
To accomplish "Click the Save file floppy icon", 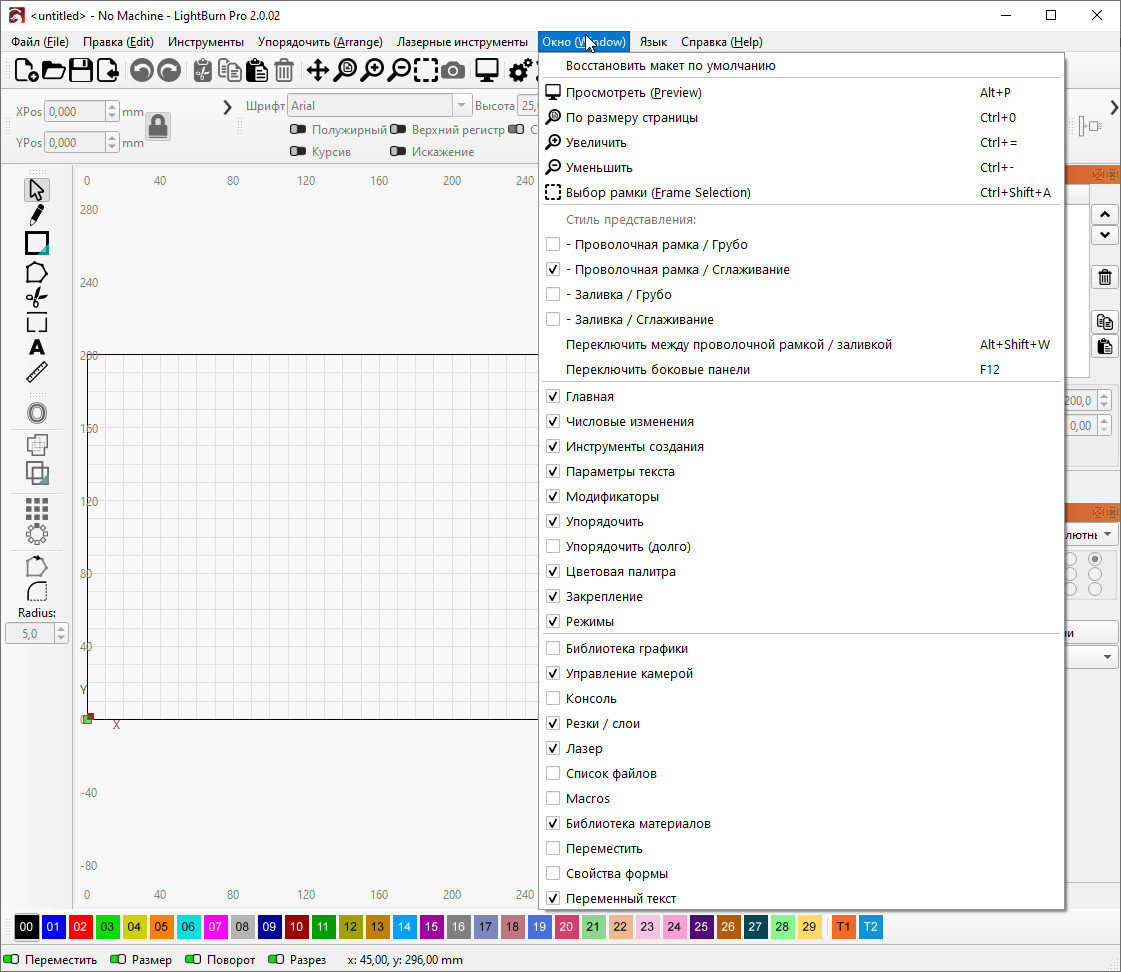I will click(x=80, y=70).
